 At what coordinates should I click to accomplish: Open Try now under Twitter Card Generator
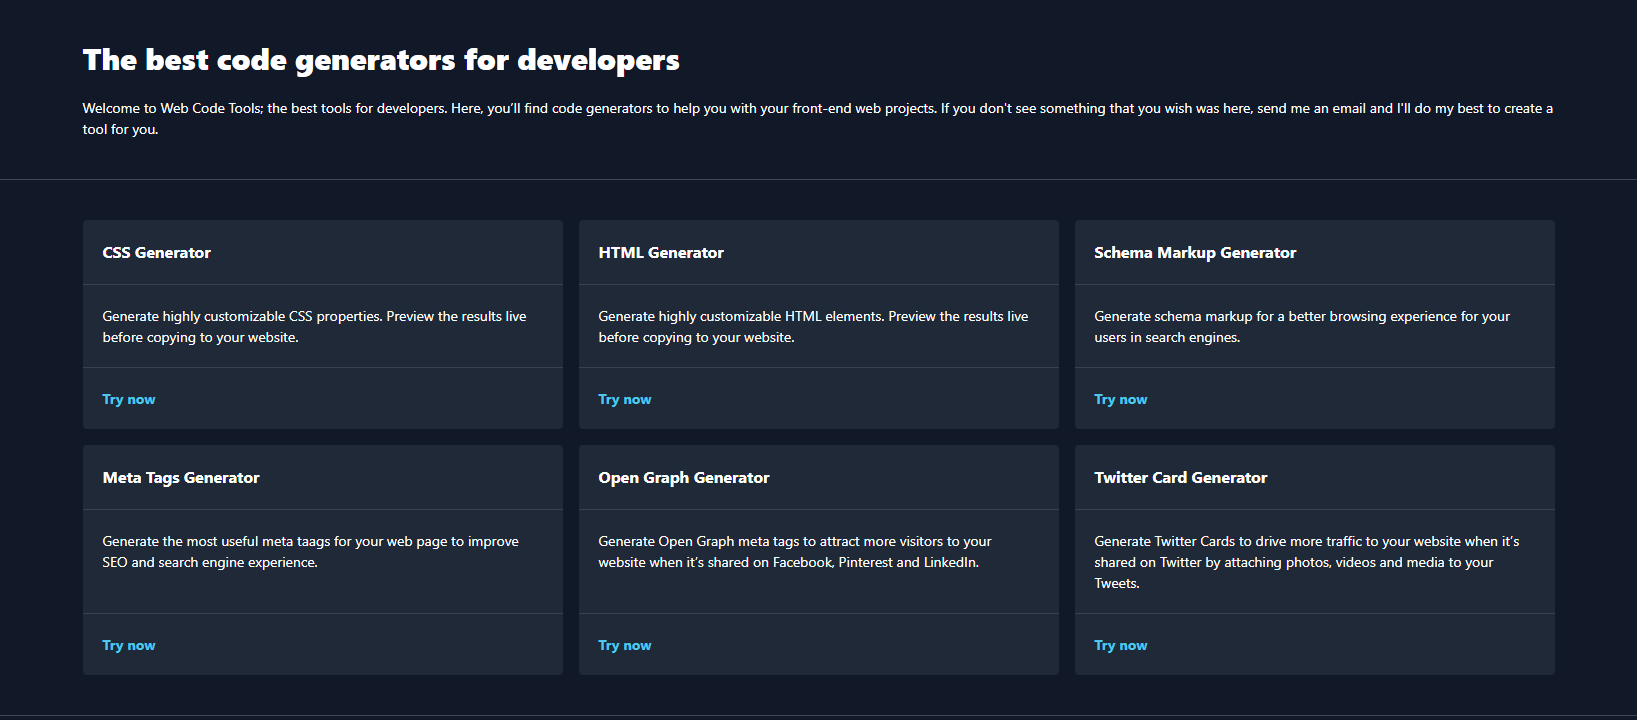(1120, 645)
